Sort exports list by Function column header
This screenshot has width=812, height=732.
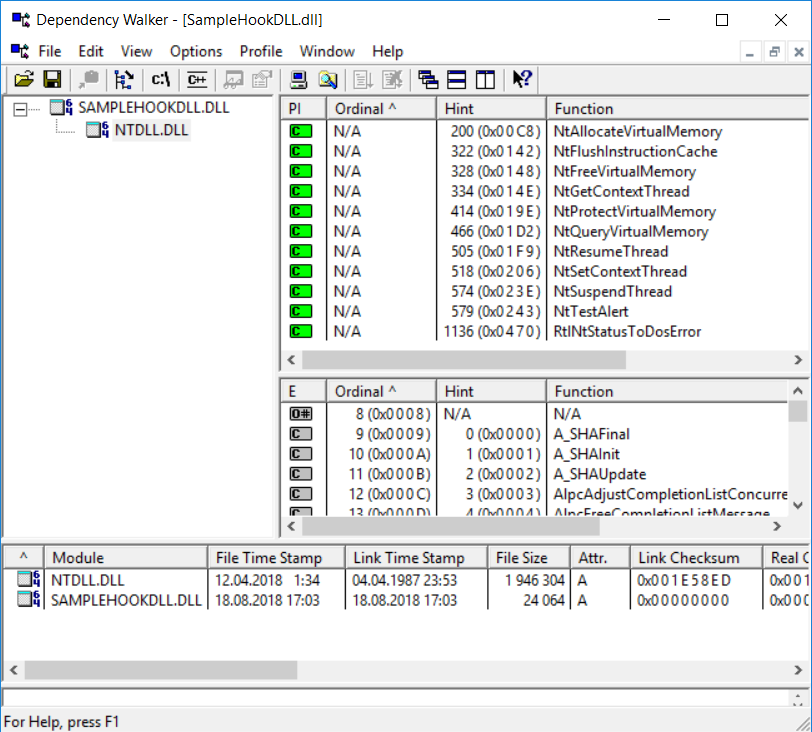click(667, 391)
